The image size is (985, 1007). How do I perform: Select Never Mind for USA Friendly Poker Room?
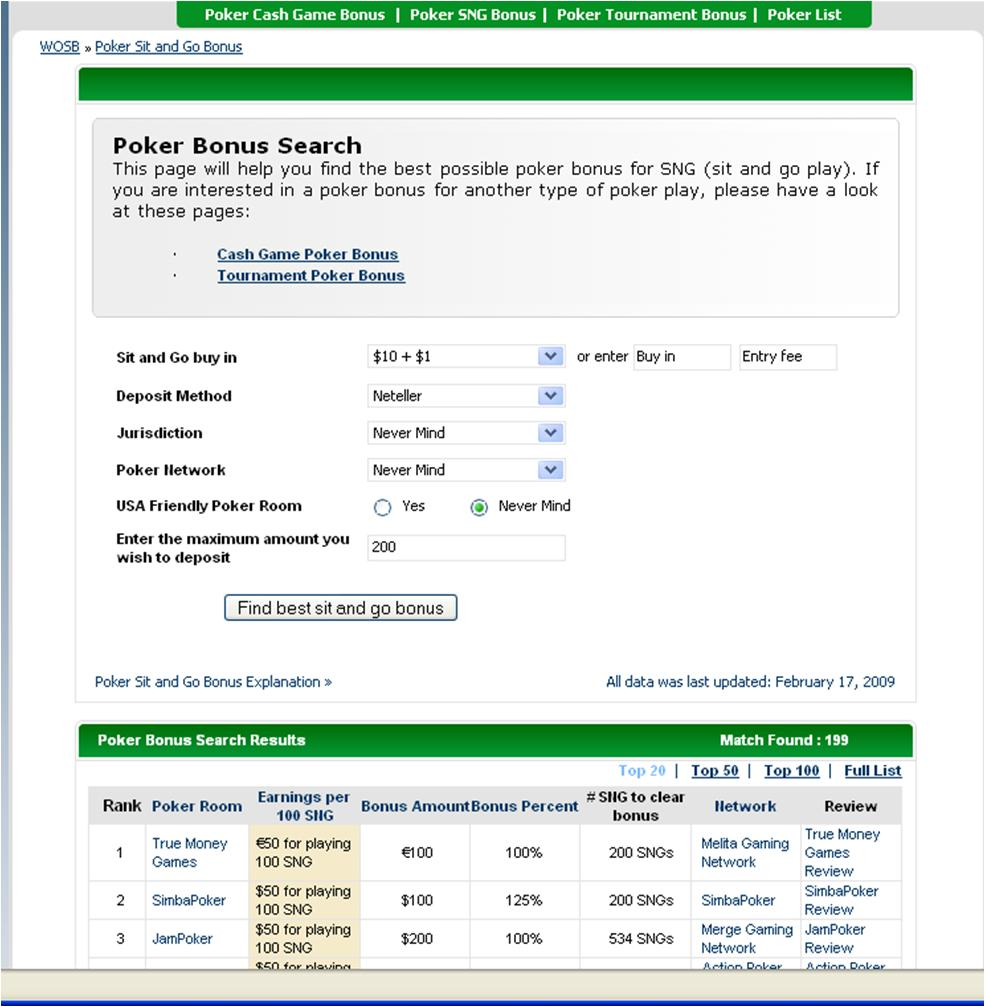pos(479,507)
